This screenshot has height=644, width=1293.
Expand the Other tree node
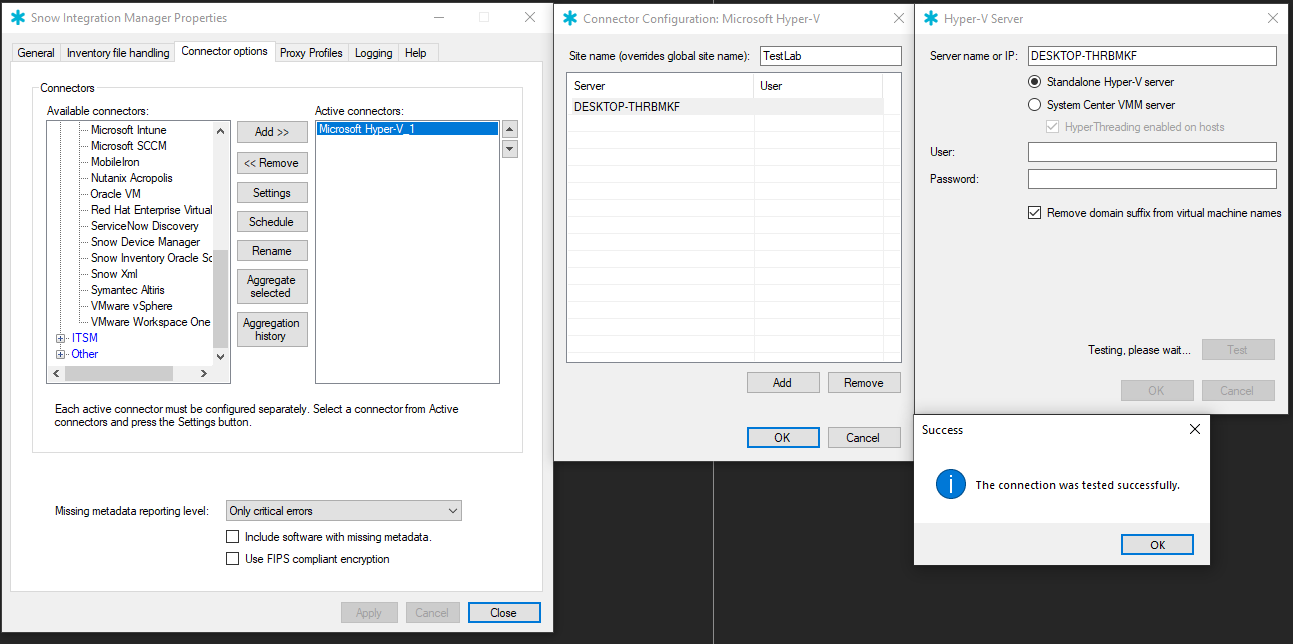coord(61,354)
